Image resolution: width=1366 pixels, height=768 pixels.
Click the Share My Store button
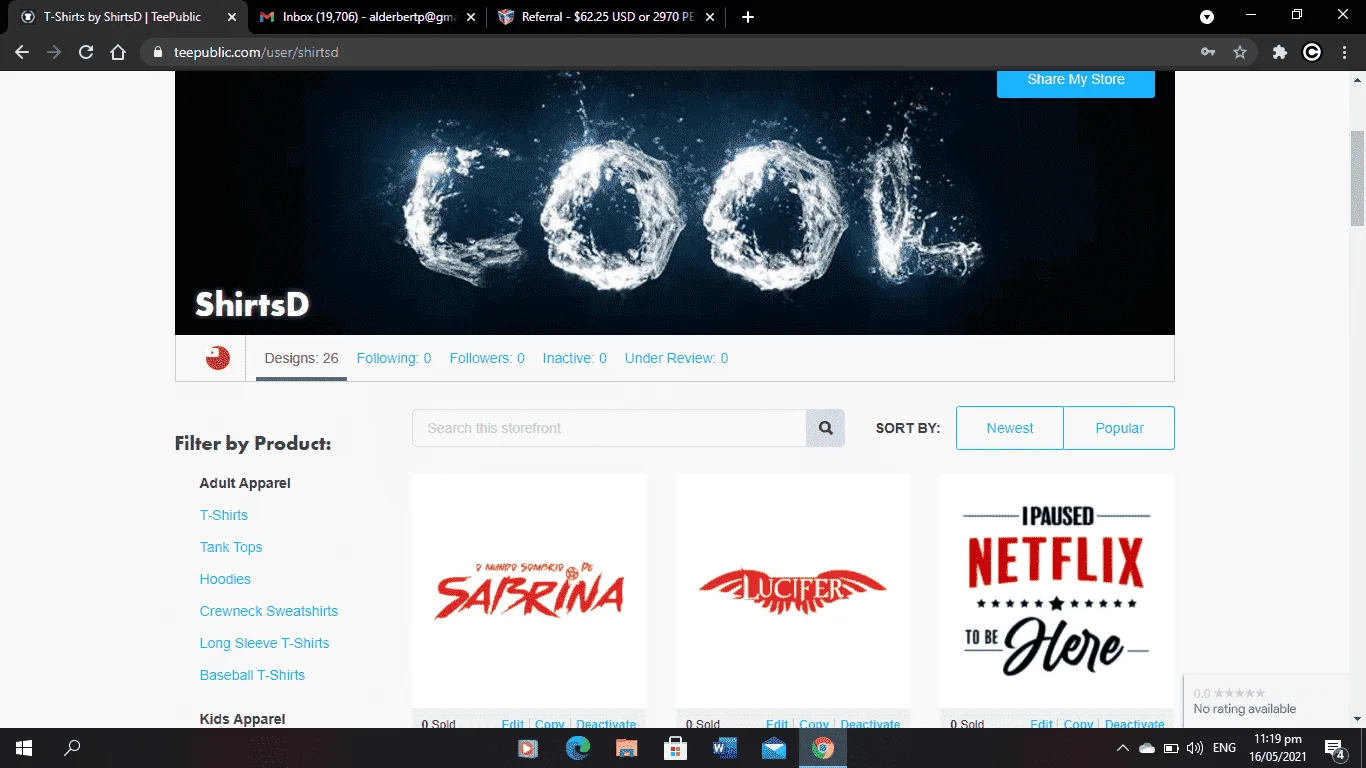pos(1076,80)
